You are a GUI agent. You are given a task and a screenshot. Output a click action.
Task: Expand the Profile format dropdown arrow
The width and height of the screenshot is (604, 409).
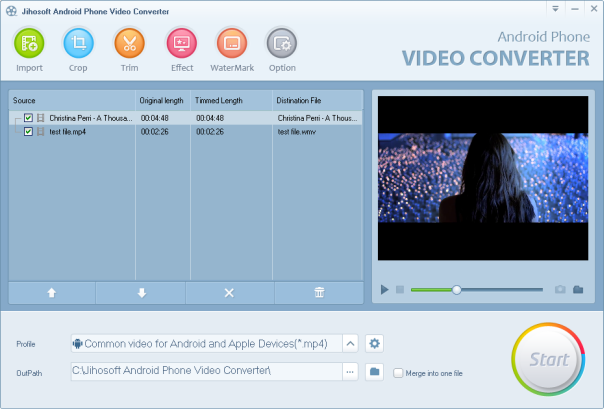point(350,344)
